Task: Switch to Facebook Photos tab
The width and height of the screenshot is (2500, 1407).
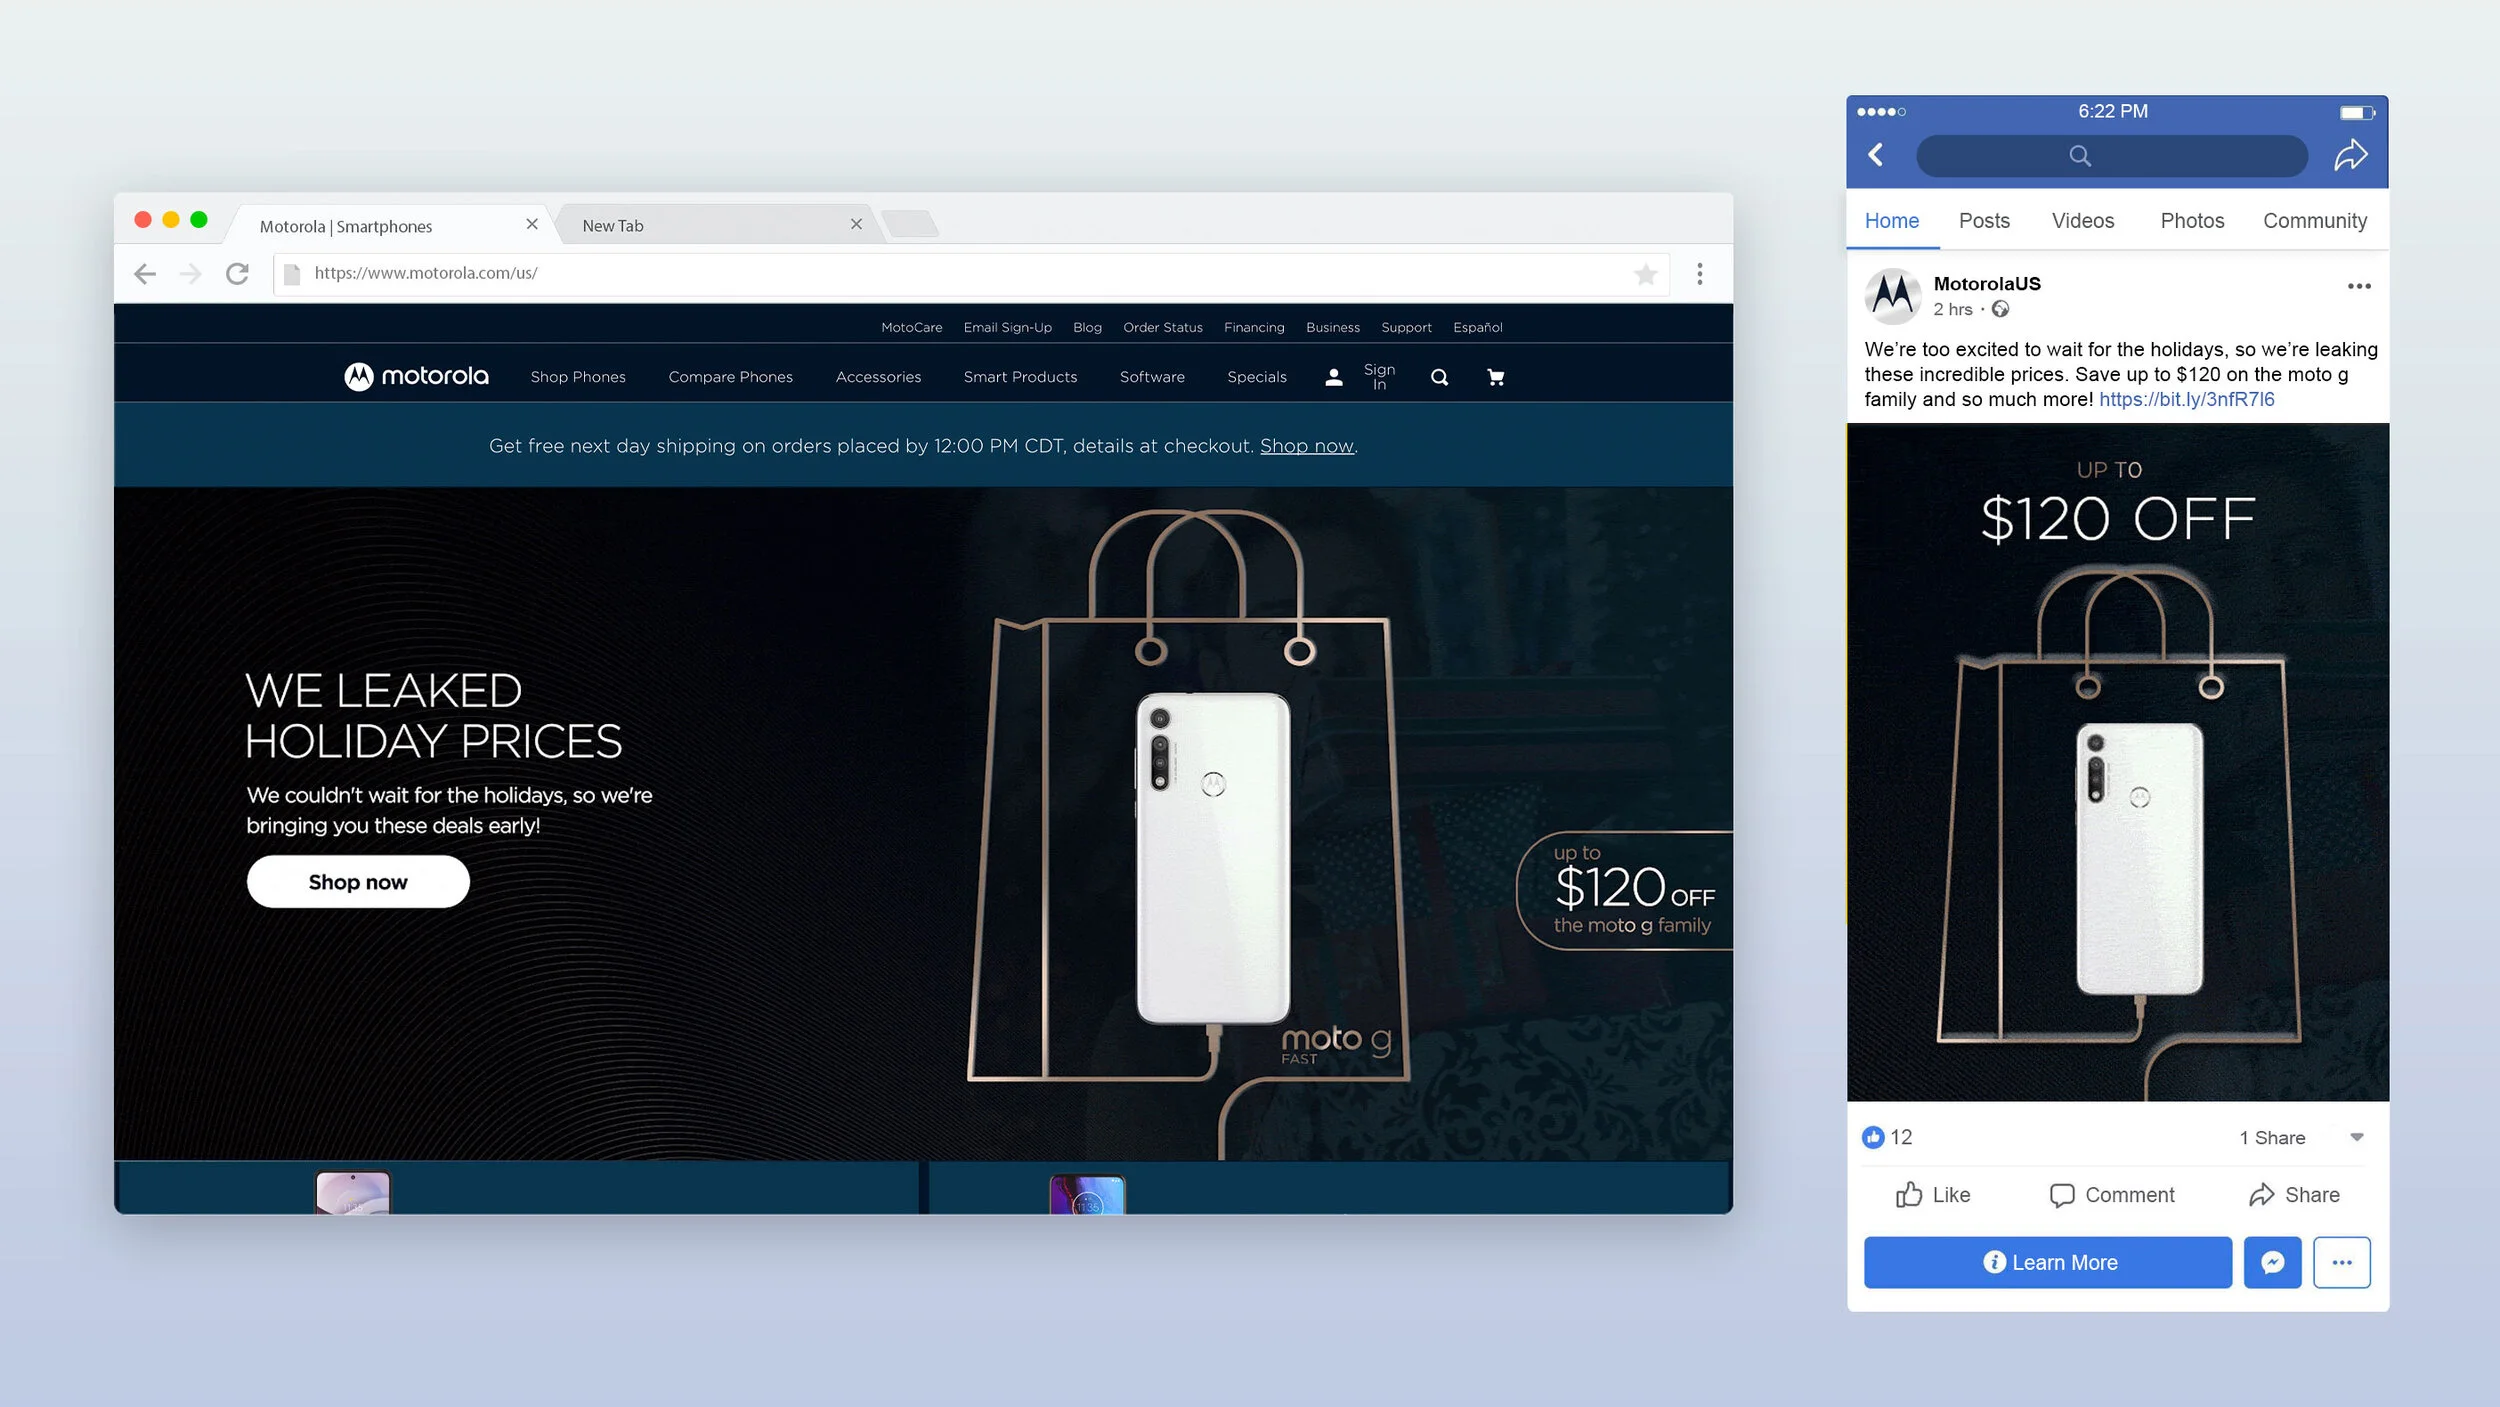Action: [2191, 221]
